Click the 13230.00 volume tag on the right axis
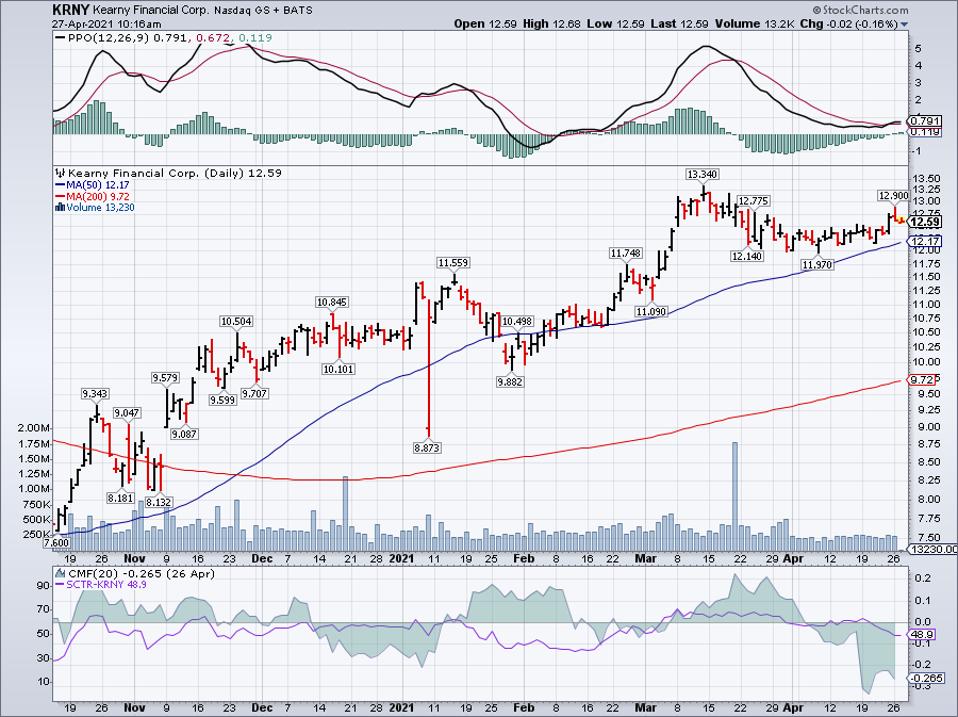Screen dimensions: 958x717 934,549
